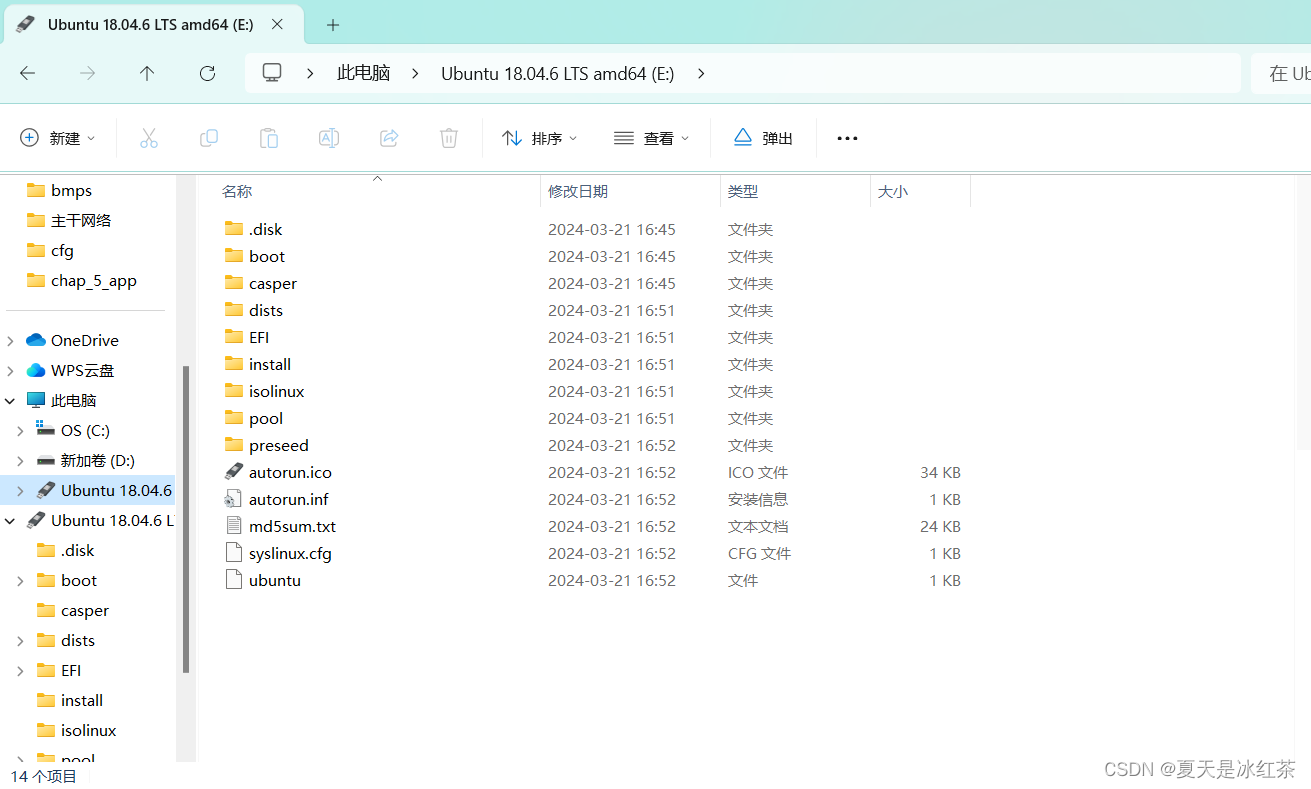
Task: Go up one folder level
Action: pos(147,73)
